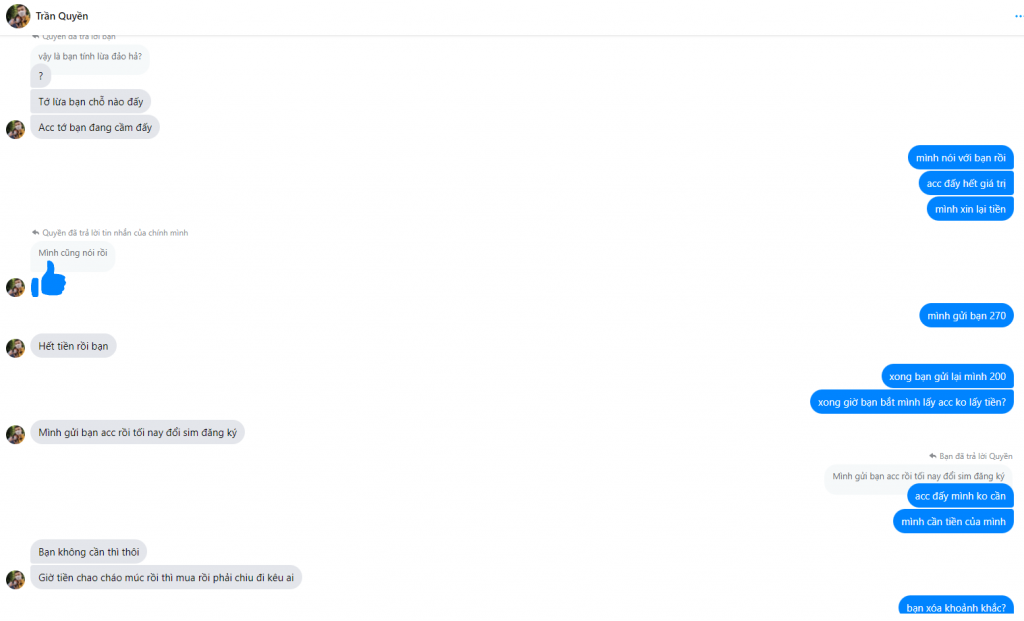Click avatar beside "Acc tớ bạn đang cầm đấy"

(15, 129)
